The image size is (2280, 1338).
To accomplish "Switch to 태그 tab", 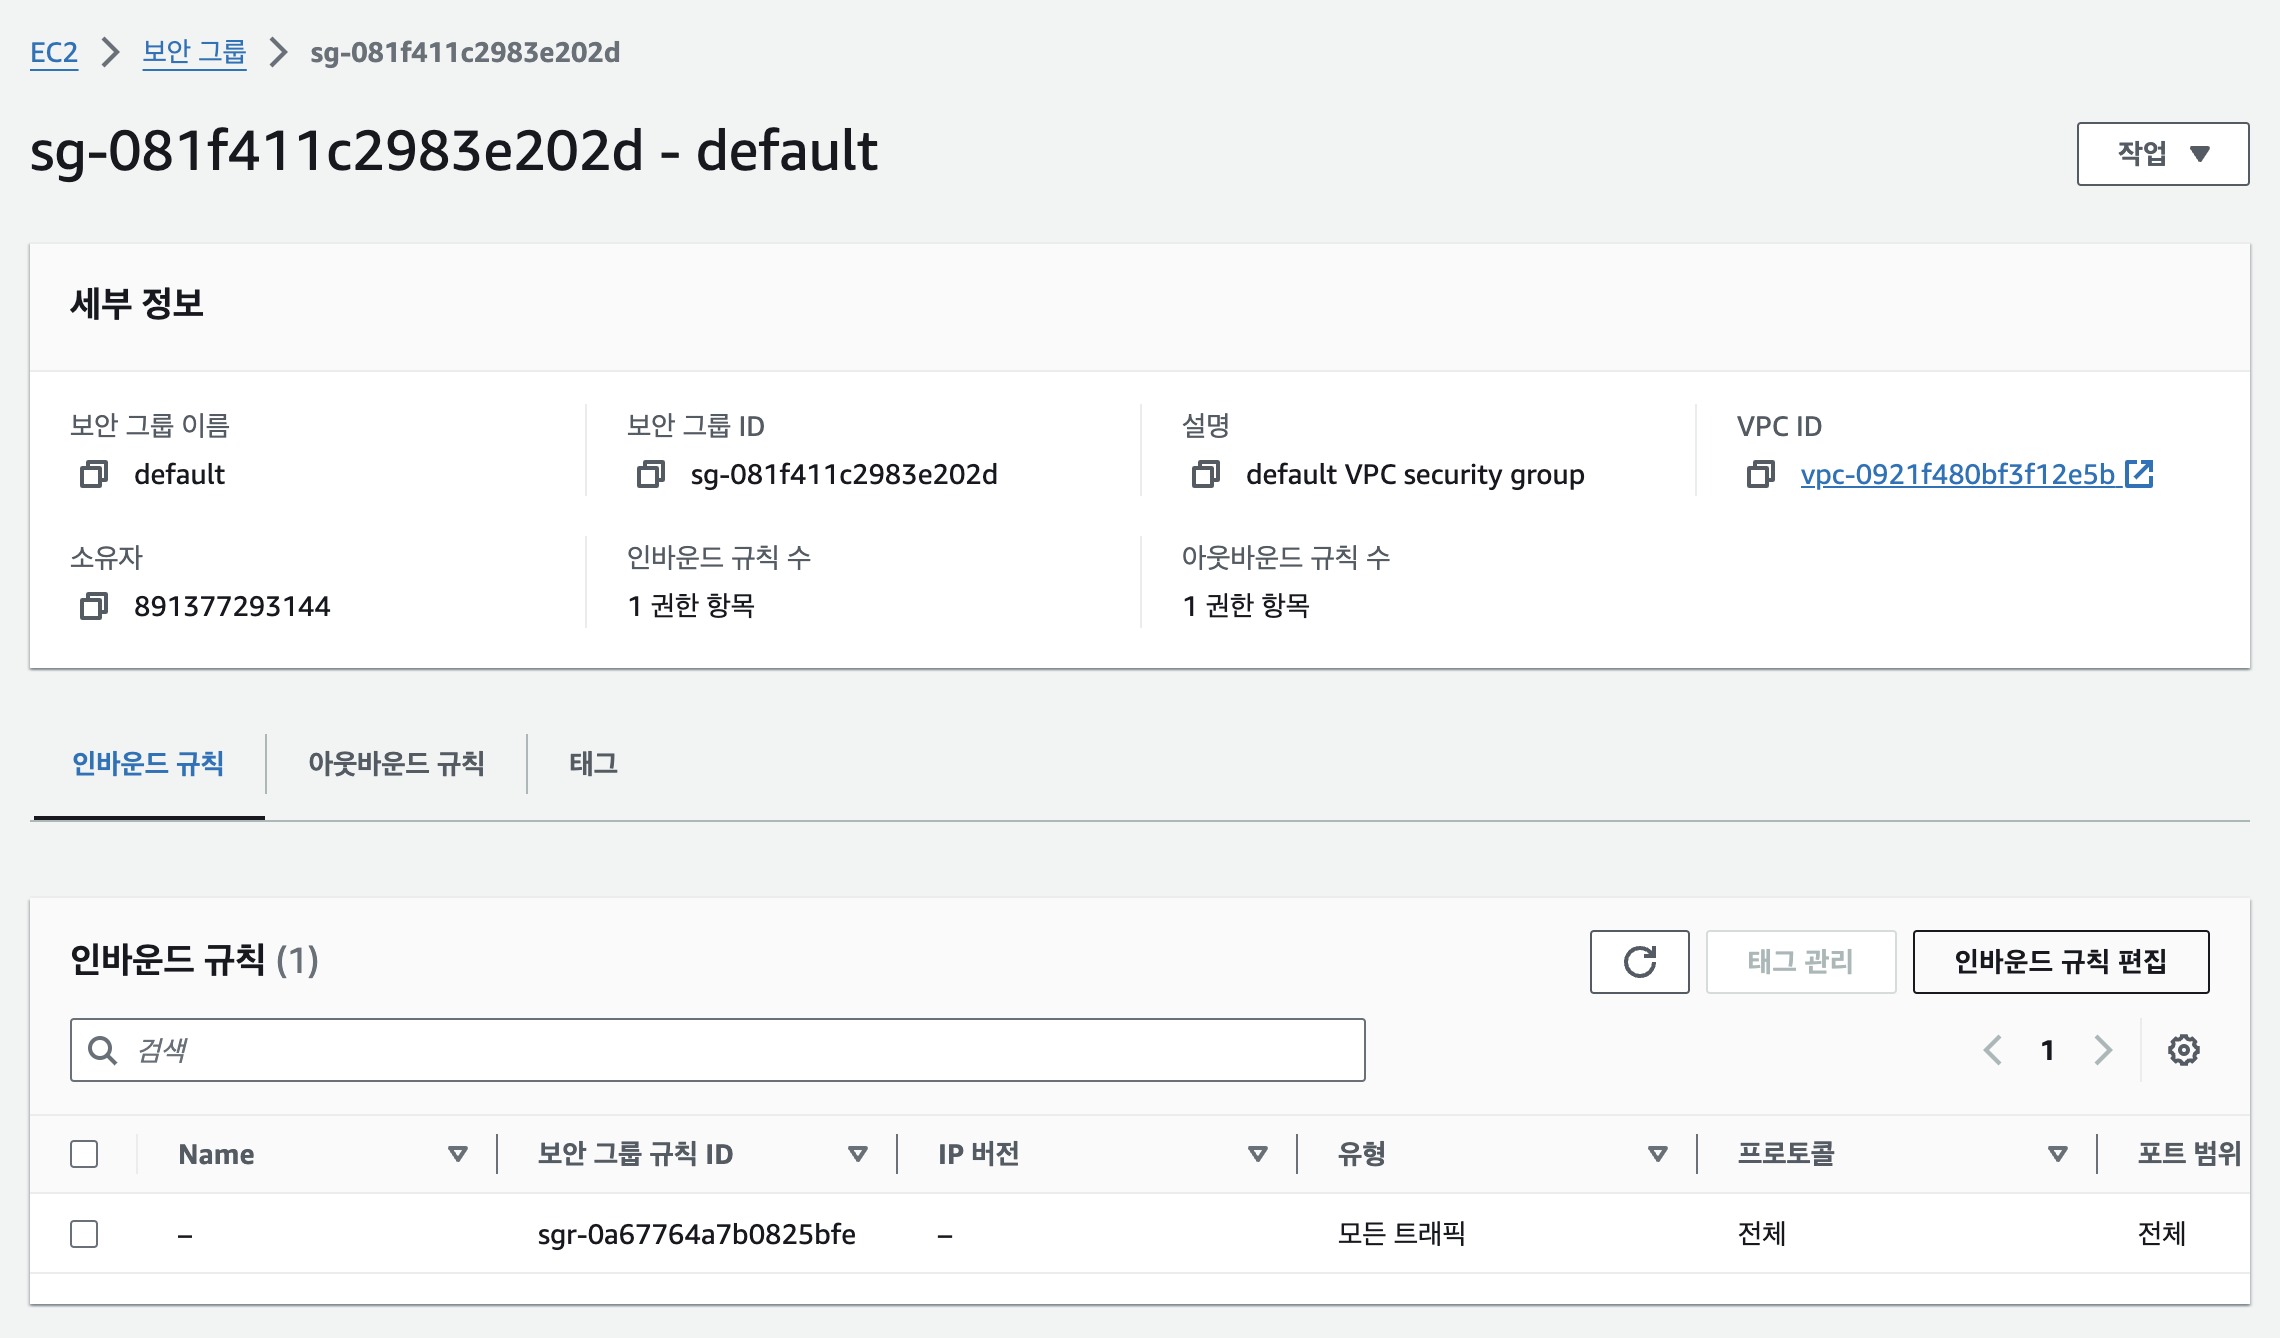I will [x=593, y=764].
